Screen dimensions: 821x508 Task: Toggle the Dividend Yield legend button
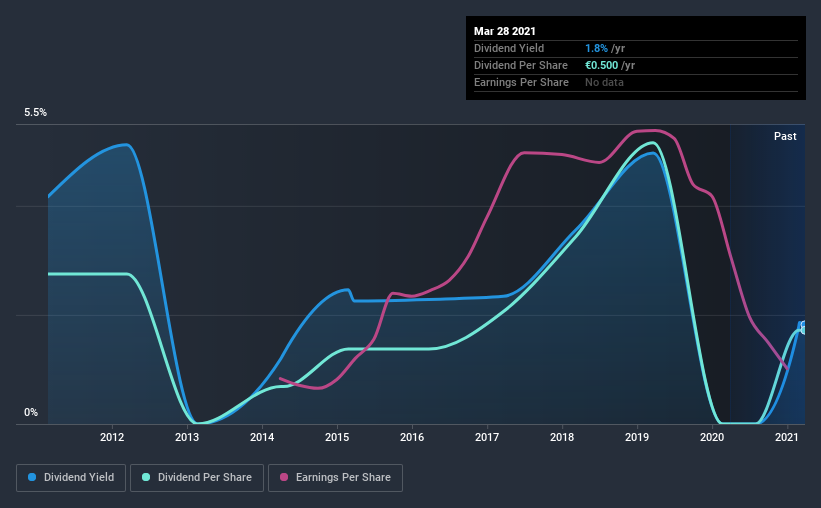(71, 478)
